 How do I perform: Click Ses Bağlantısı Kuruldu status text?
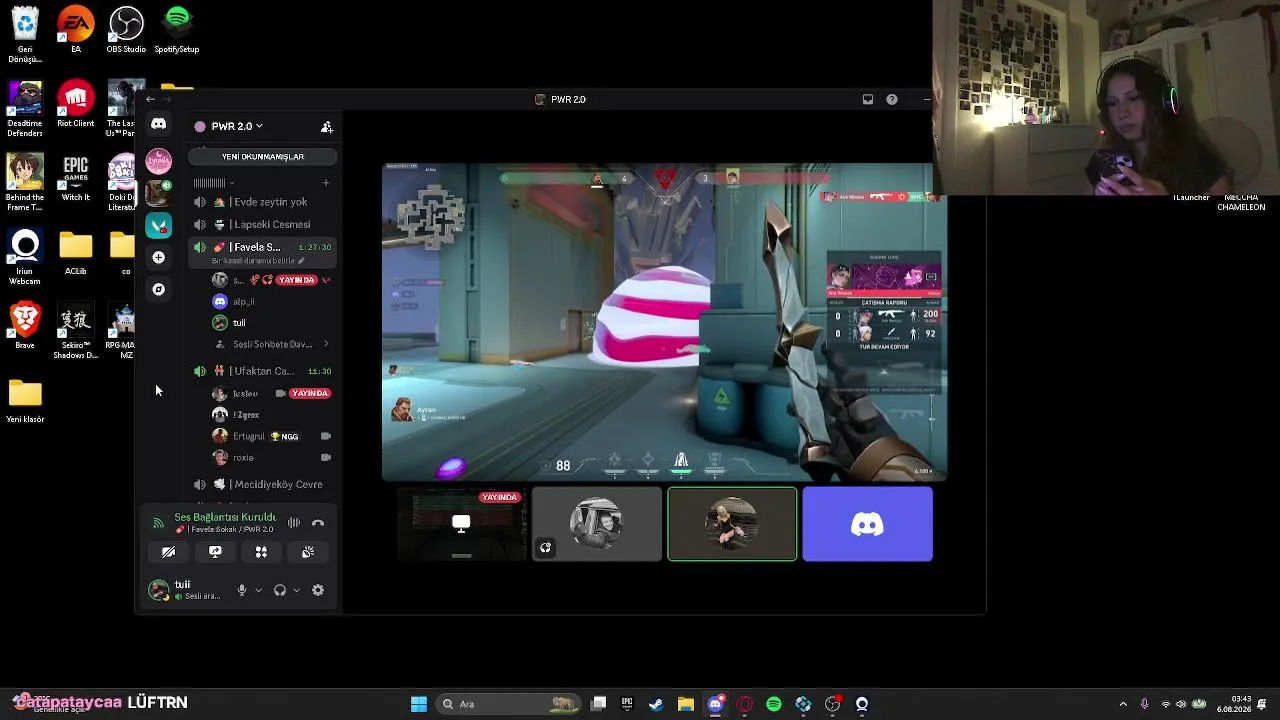pos(225,517)
